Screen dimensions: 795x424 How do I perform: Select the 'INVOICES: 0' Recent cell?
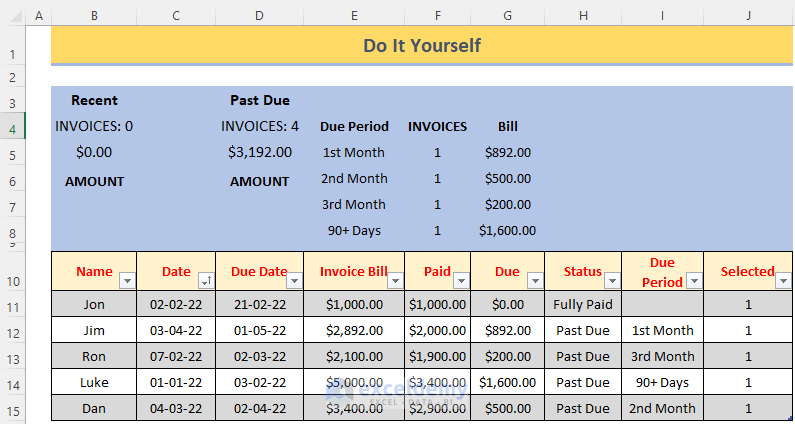(x=94, y=127)
